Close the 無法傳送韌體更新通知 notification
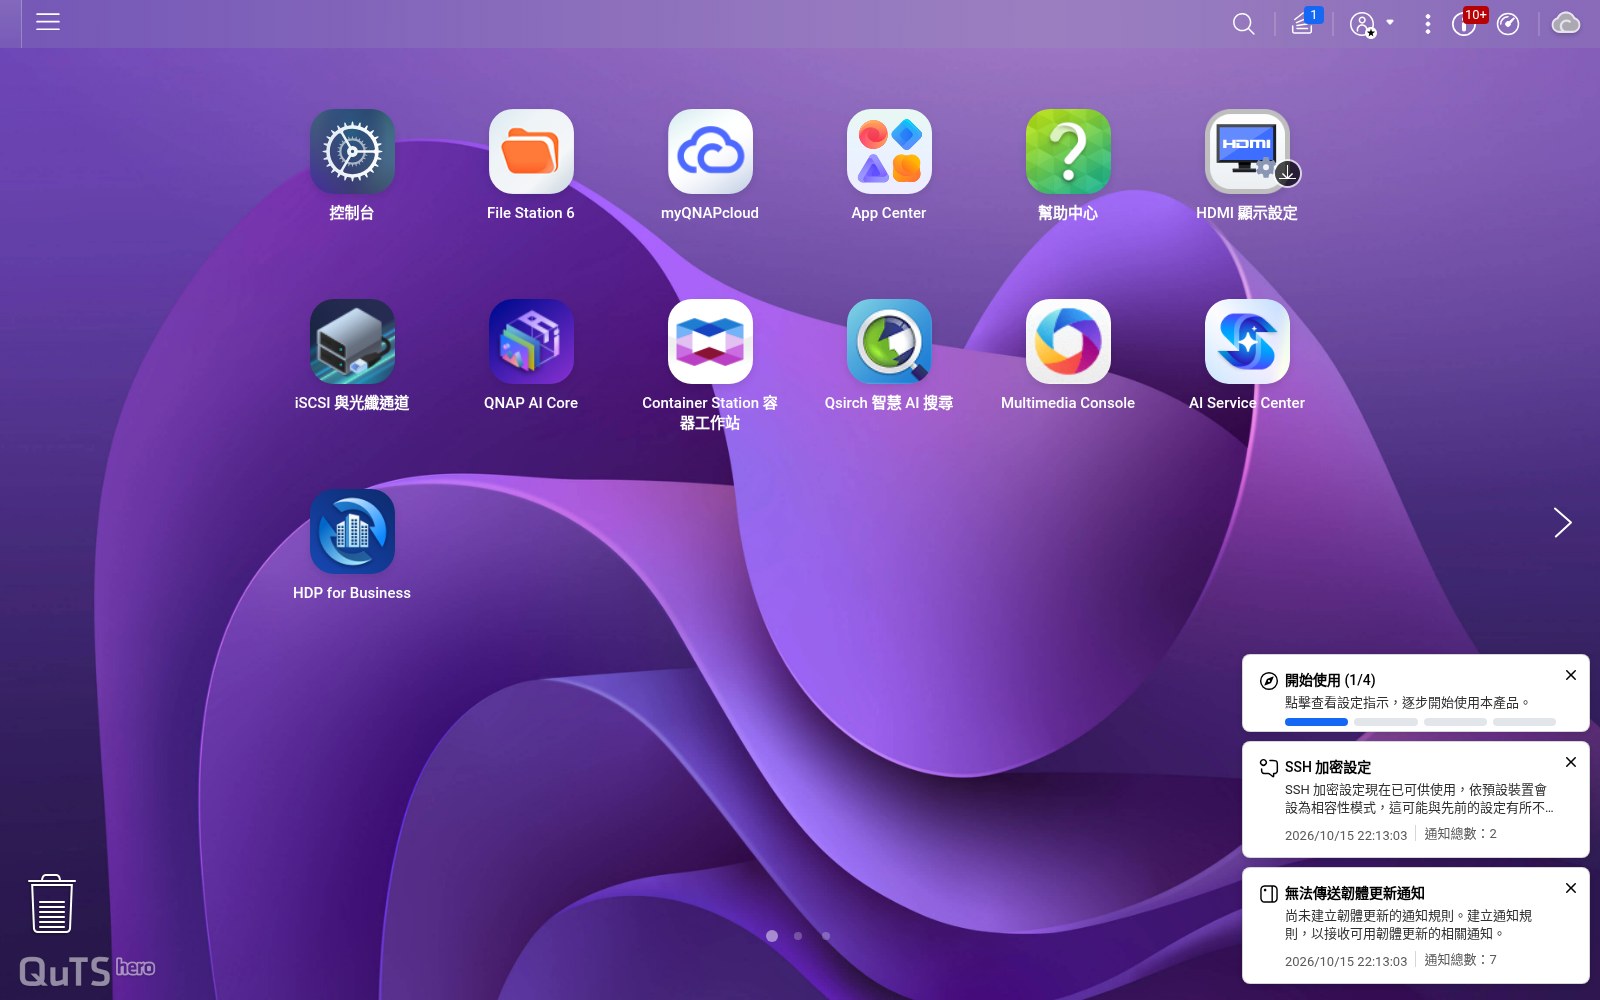 pyautogui.click(x=1571, y=888)
